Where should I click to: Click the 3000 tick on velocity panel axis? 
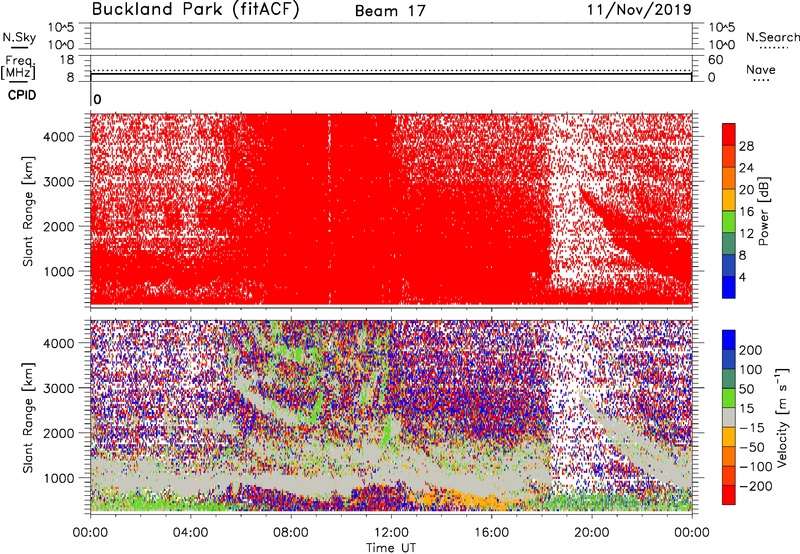[x=59, y=388]
